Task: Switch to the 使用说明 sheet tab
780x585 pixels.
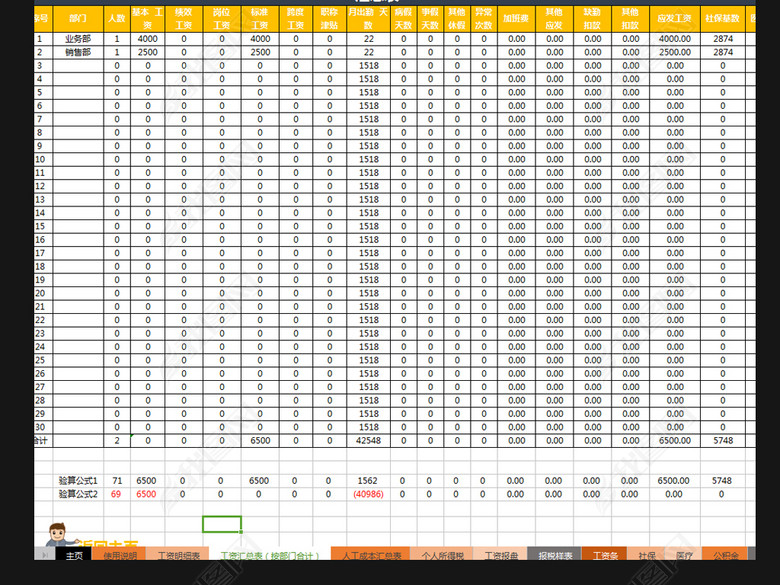Action: point(121,555)
